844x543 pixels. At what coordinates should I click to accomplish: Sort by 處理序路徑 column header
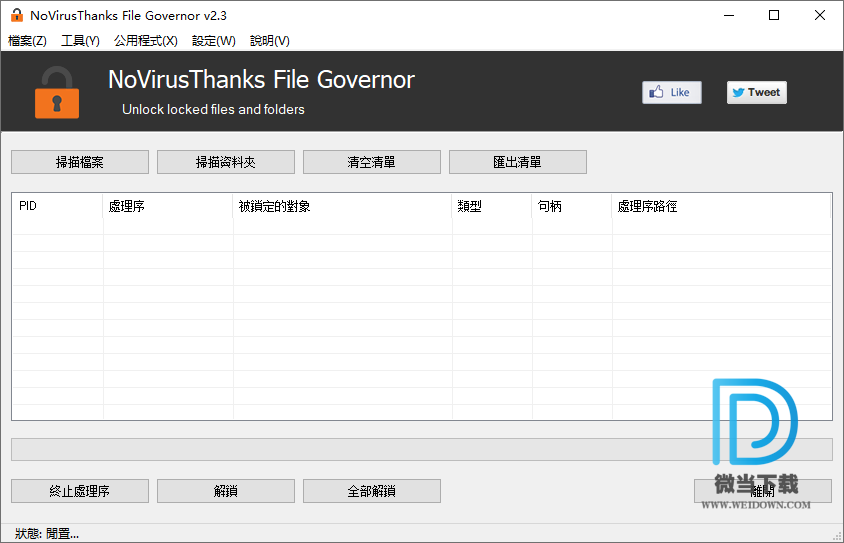[x=721, y=206]
